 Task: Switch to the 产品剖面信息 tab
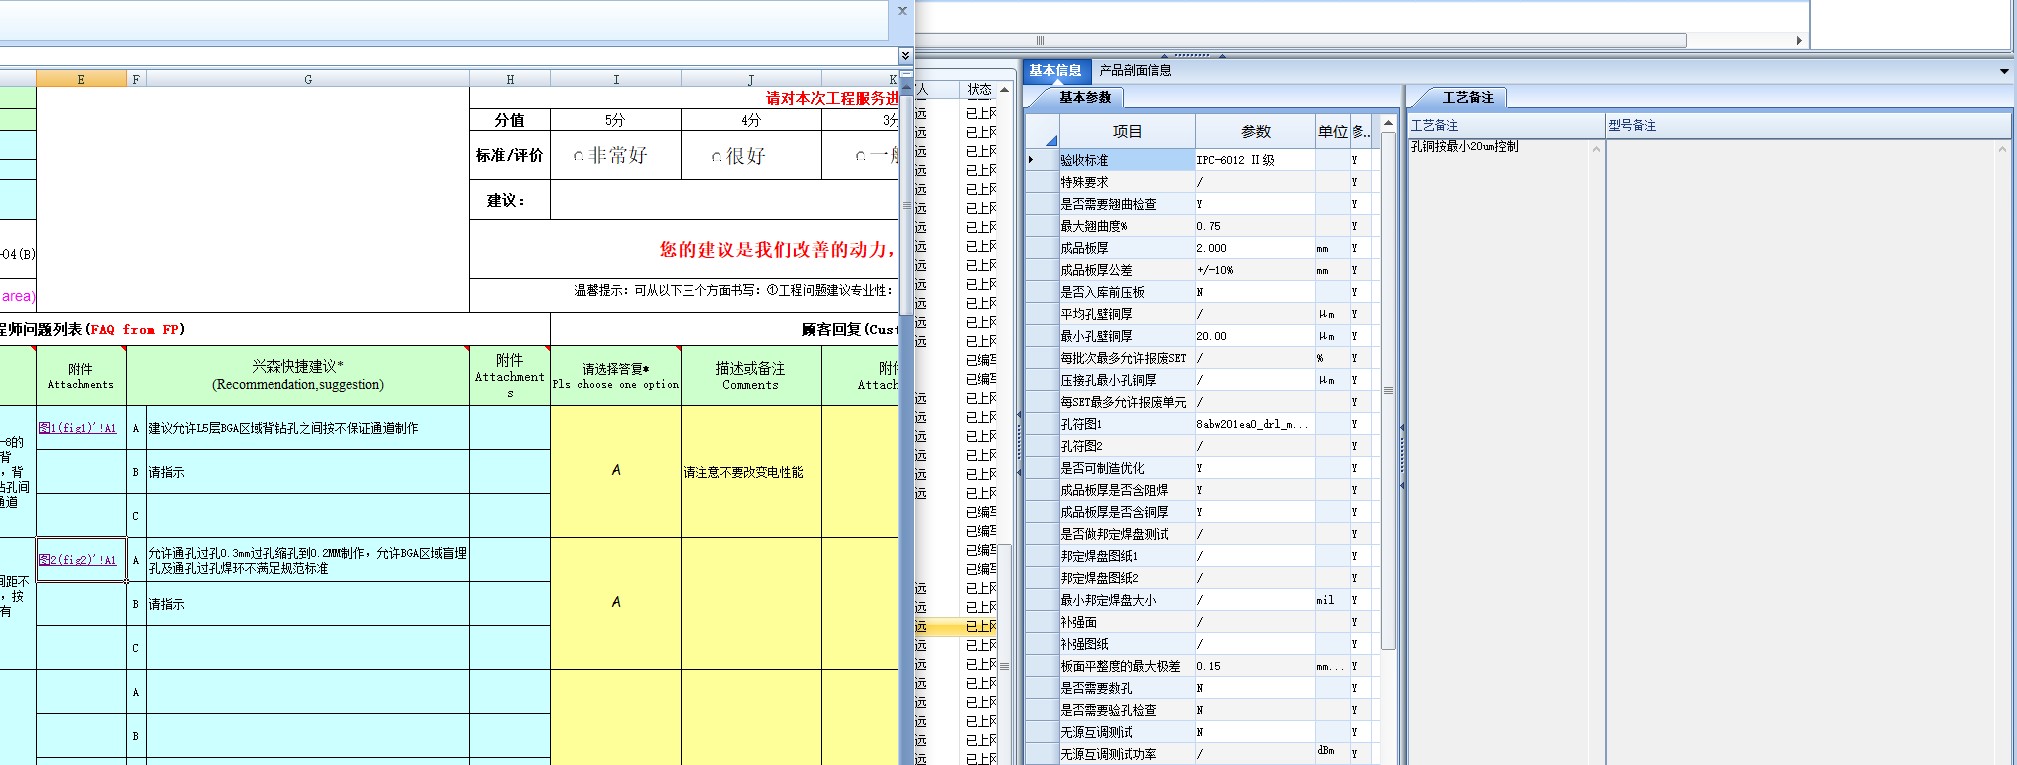(1135, 71)
